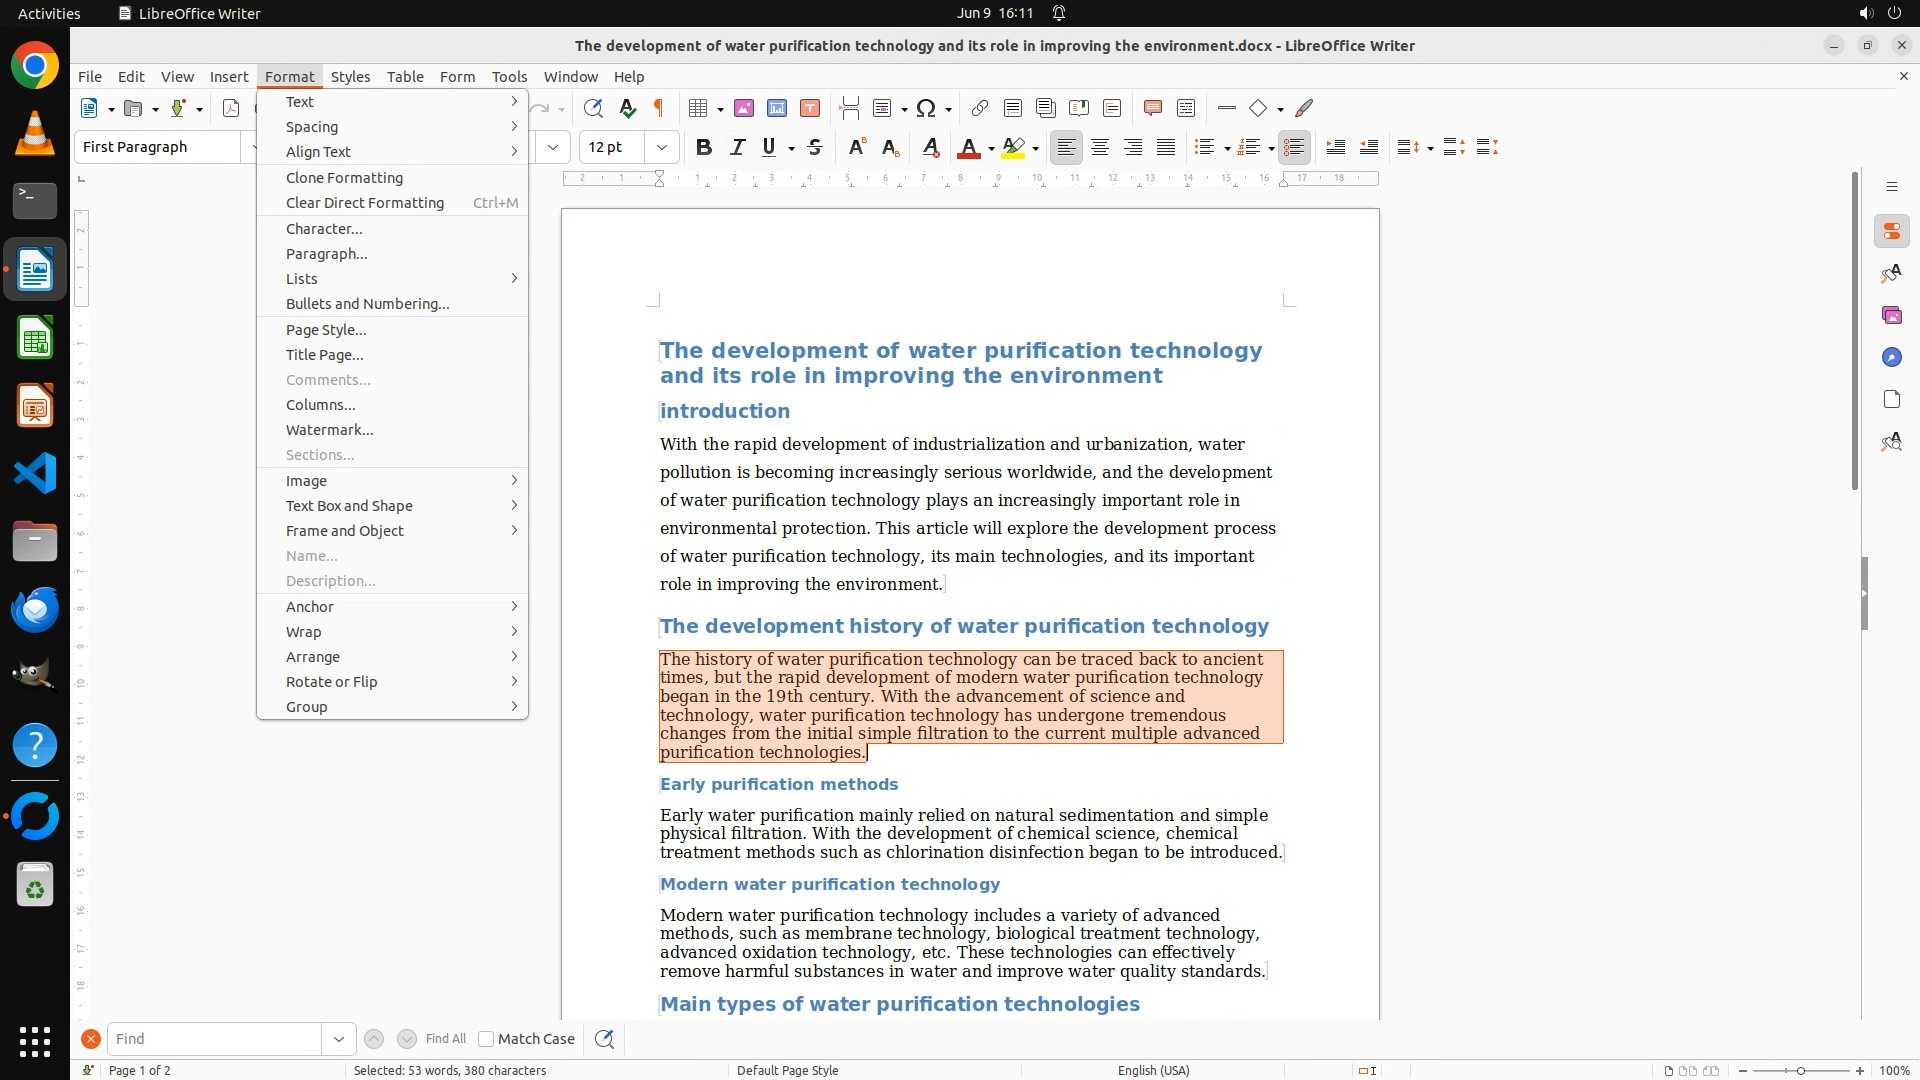The height and width of the screenshot is (1080, 1920).
Task: Click the Insert Hyperlink toolbar icon
Action: tap(980, 108)
